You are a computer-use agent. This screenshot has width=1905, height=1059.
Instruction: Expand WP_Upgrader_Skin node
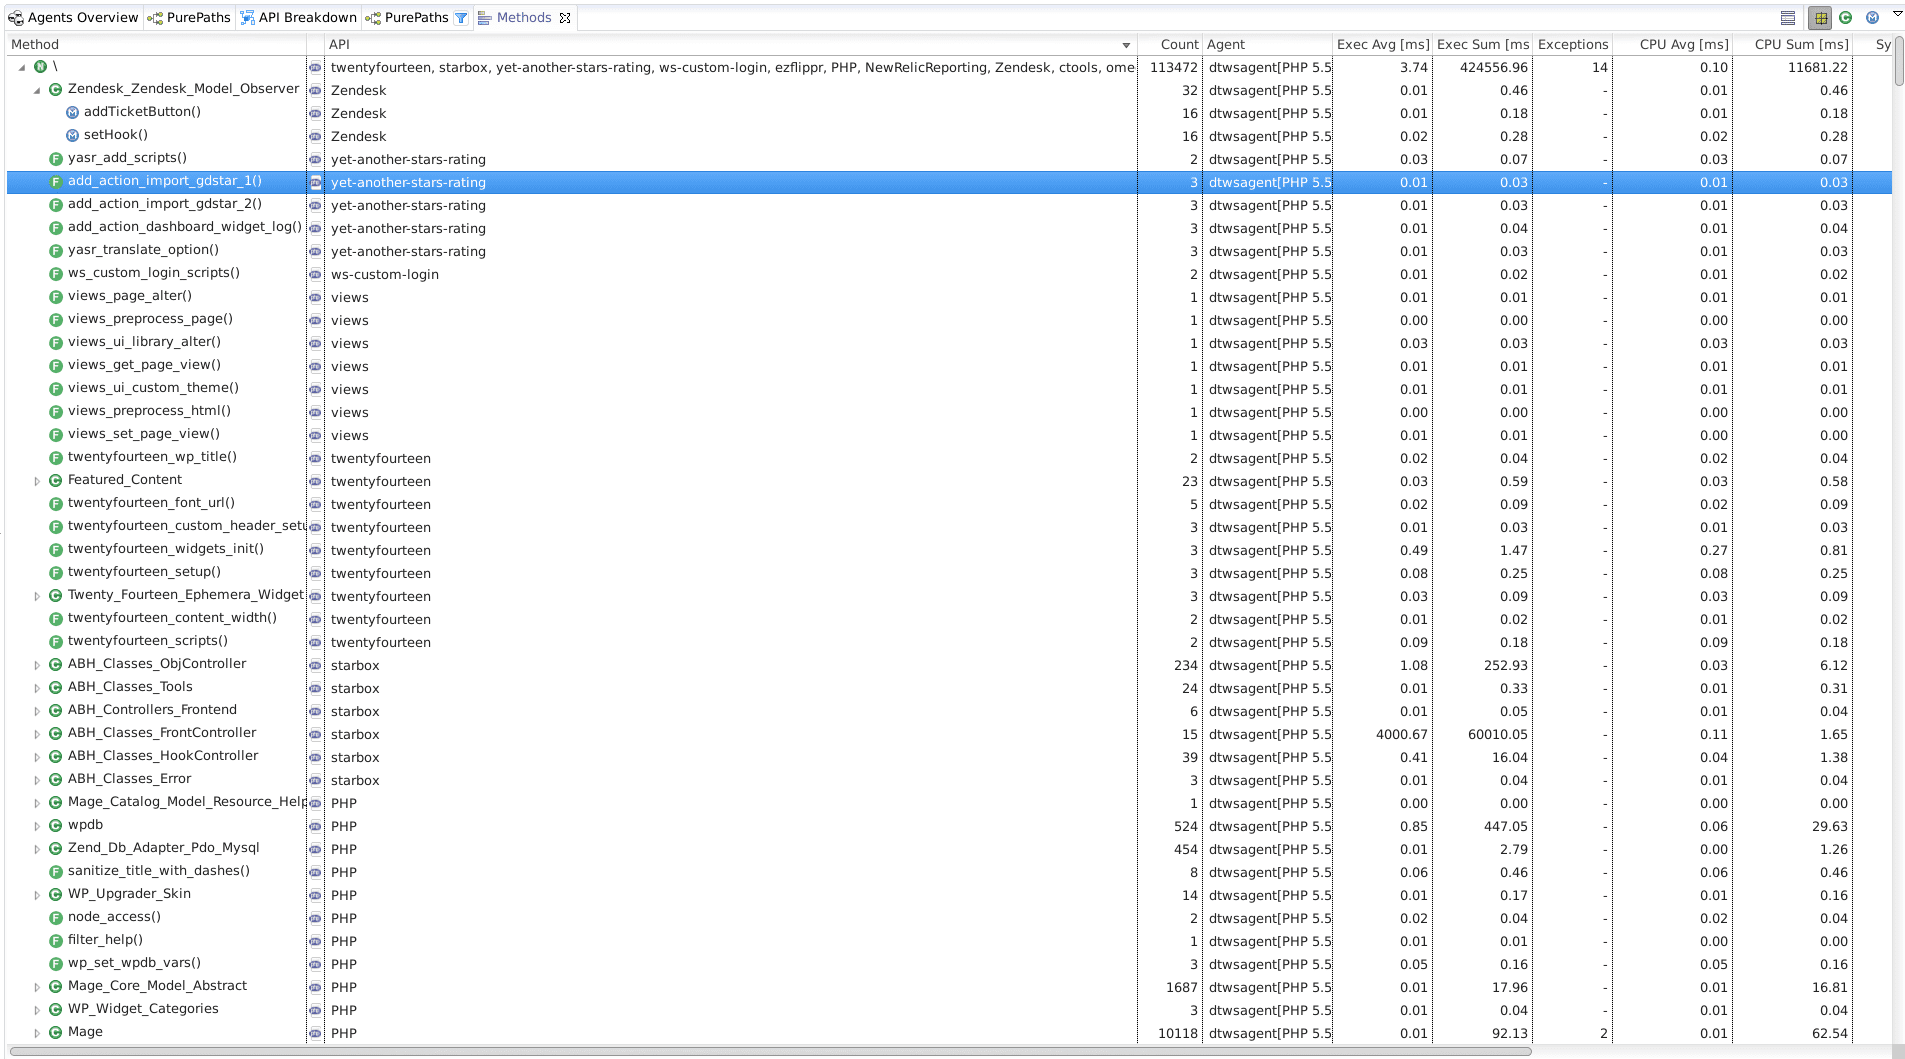37,895
